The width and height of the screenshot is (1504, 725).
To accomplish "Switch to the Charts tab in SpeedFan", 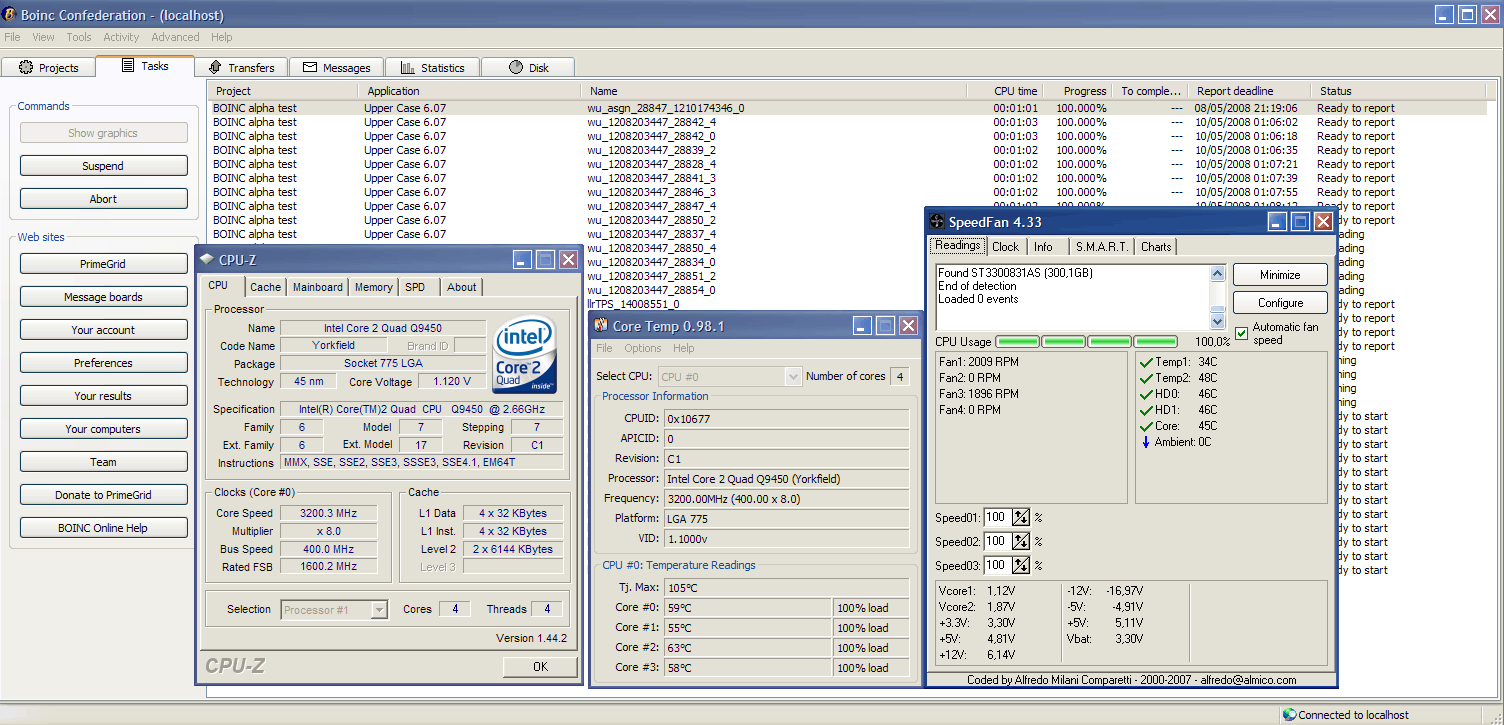I will (x=1156, y=246).
